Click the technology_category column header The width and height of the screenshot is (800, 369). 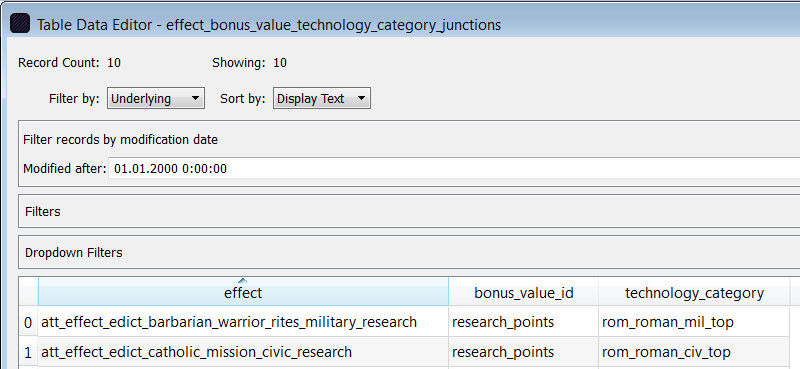[694, 292]
